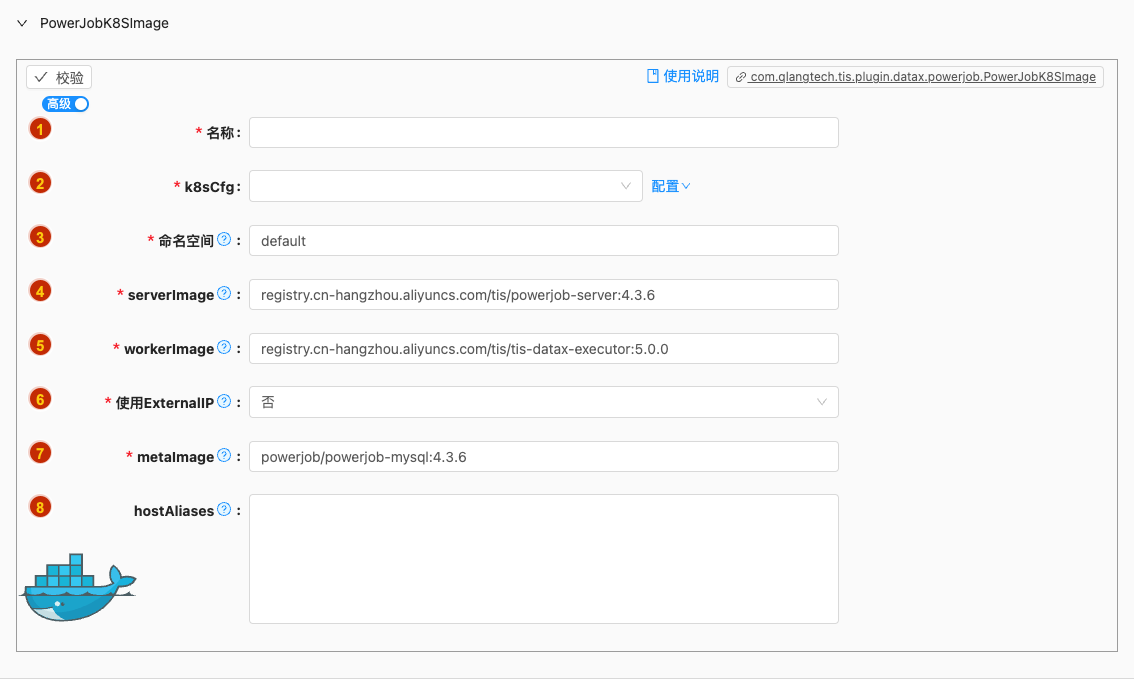1134x679 pixels.
Task: Click the Docker whale logo
Action: [x=78, y=587]
